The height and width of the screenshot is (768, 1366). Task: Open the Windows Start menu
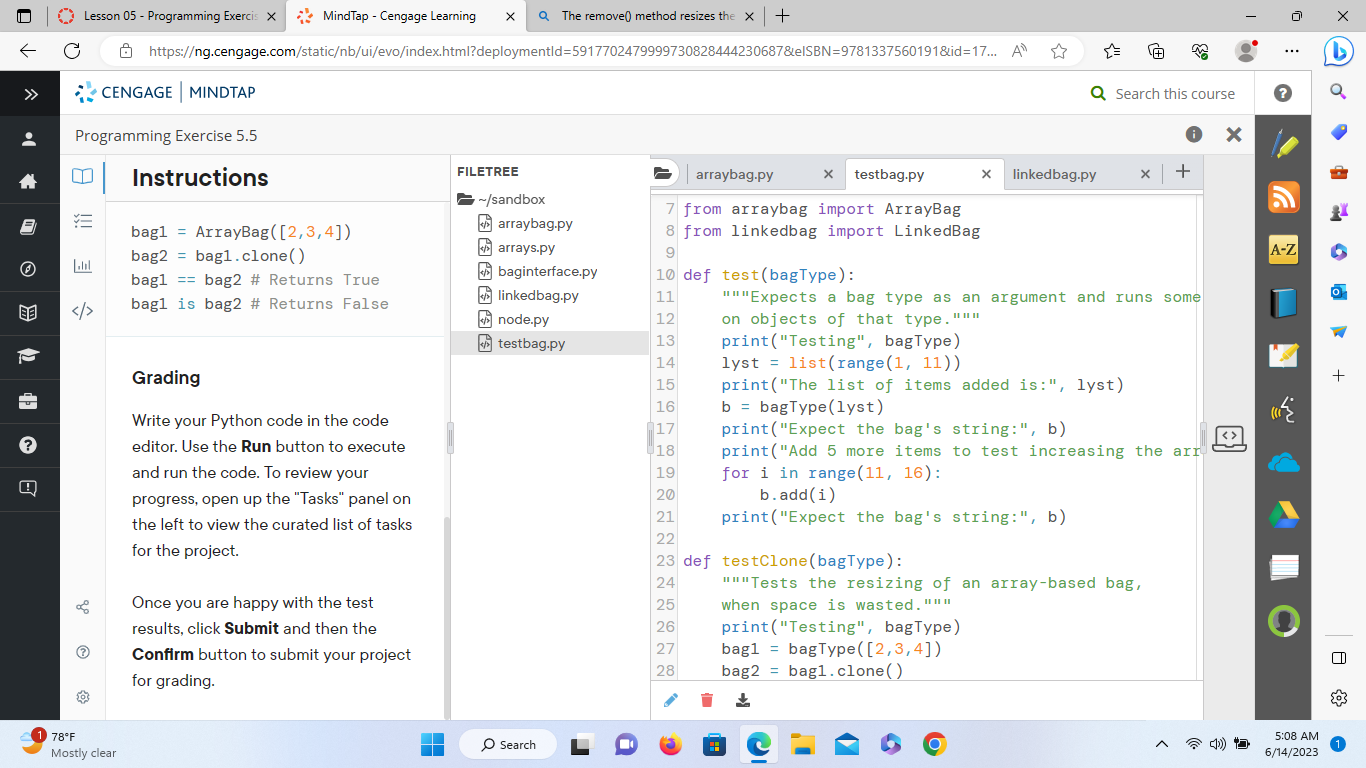[x=432, y=744]
